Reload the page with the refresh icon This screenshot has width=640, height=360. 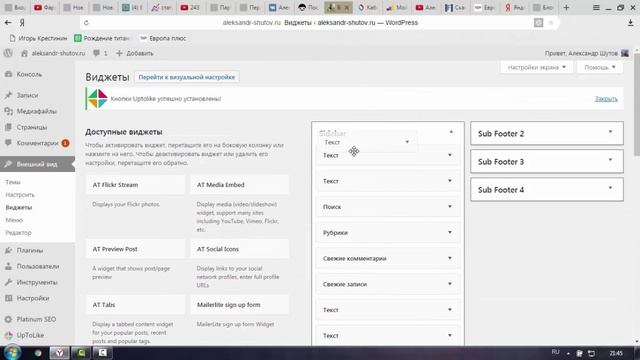tap(86, 23)
